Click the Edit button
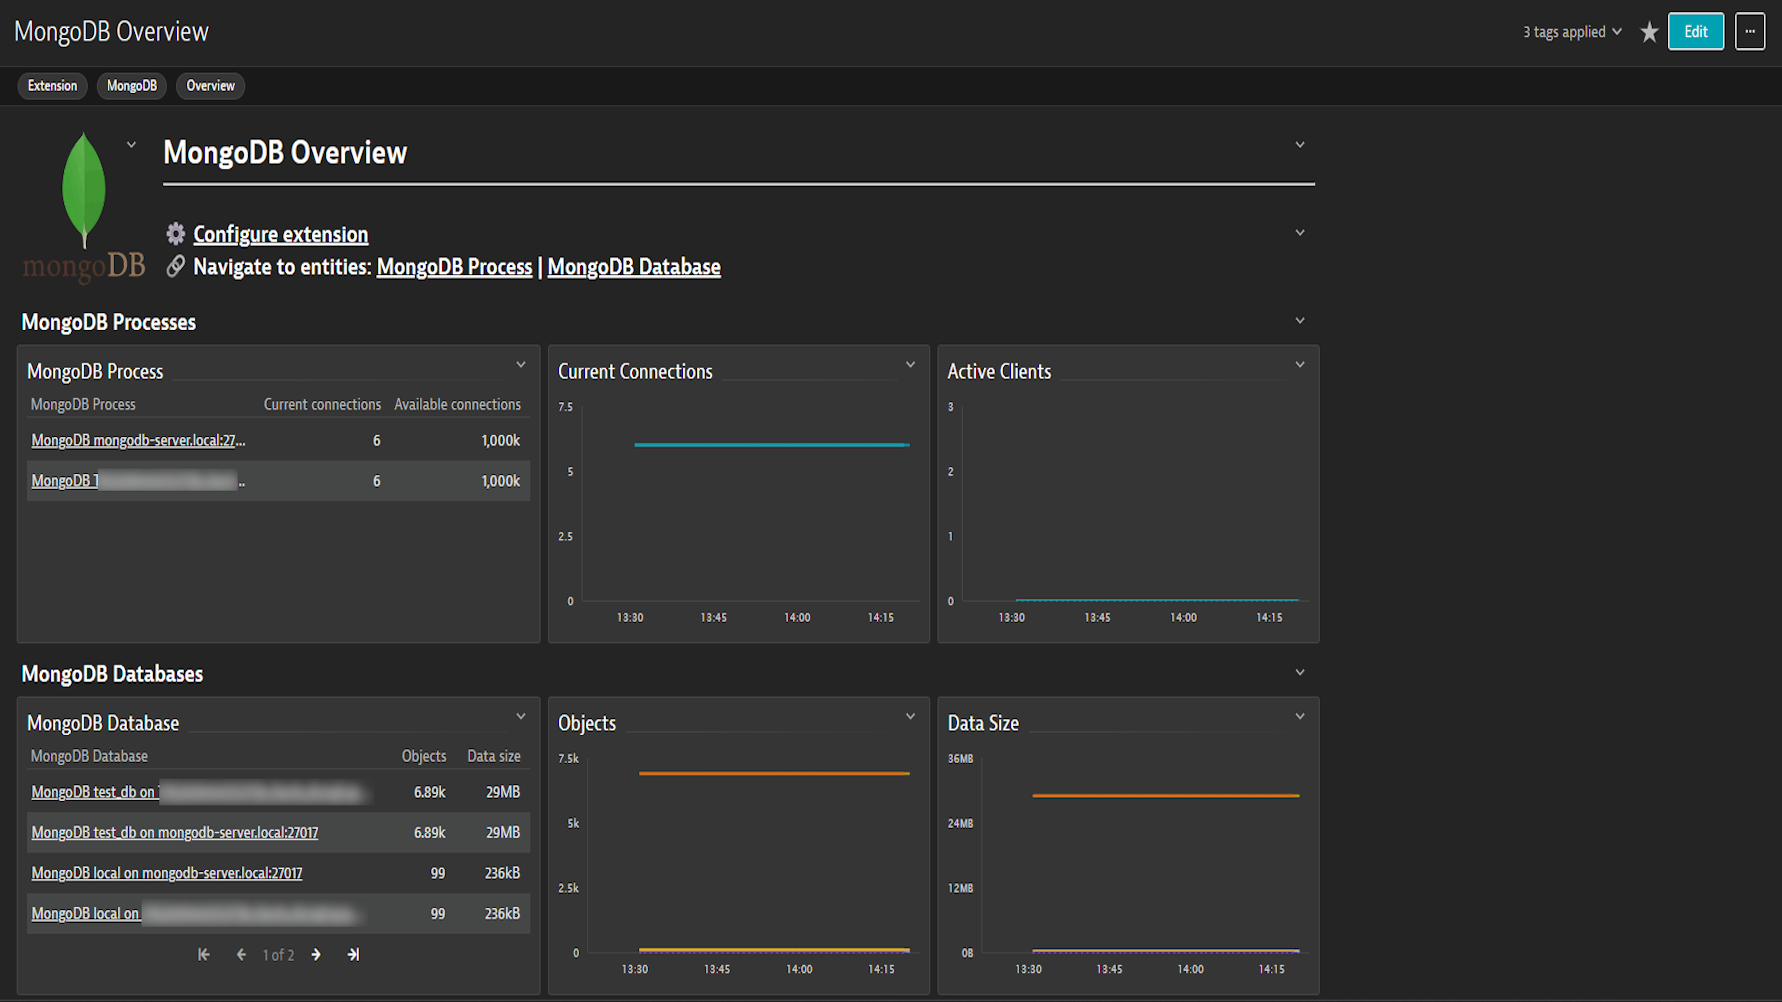Image resolution: width=1782 pixels, height=1002 pixels. (x=1696, y=32)
